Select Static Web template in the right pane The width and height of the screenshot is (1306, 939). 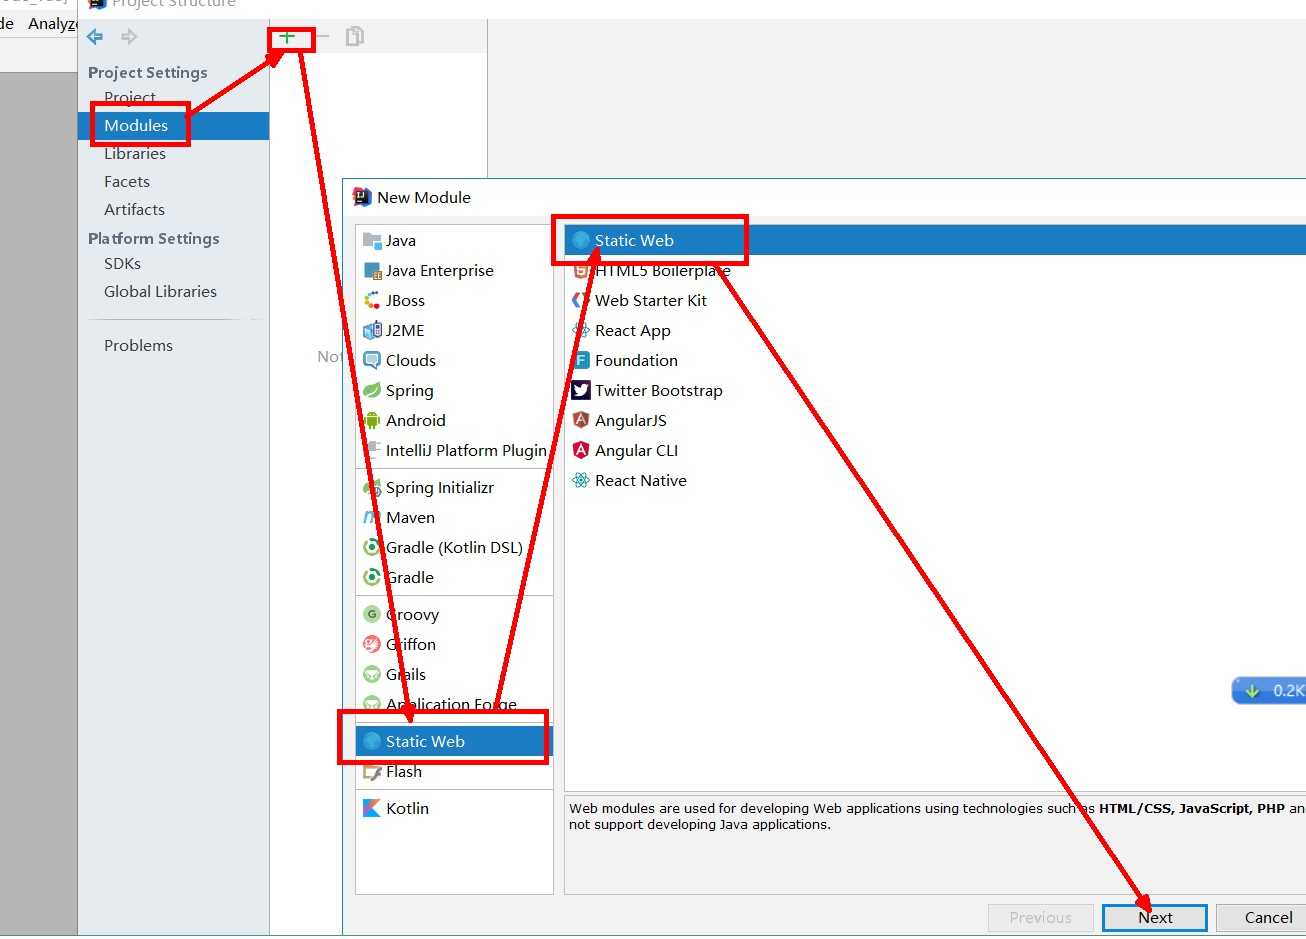point(935,240)
